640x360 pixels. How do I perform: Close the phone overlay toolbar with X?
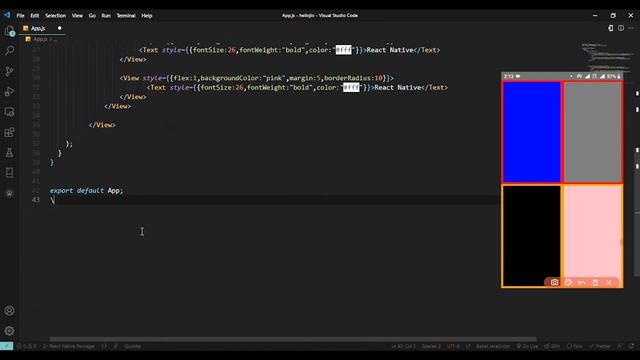[609, 282]
